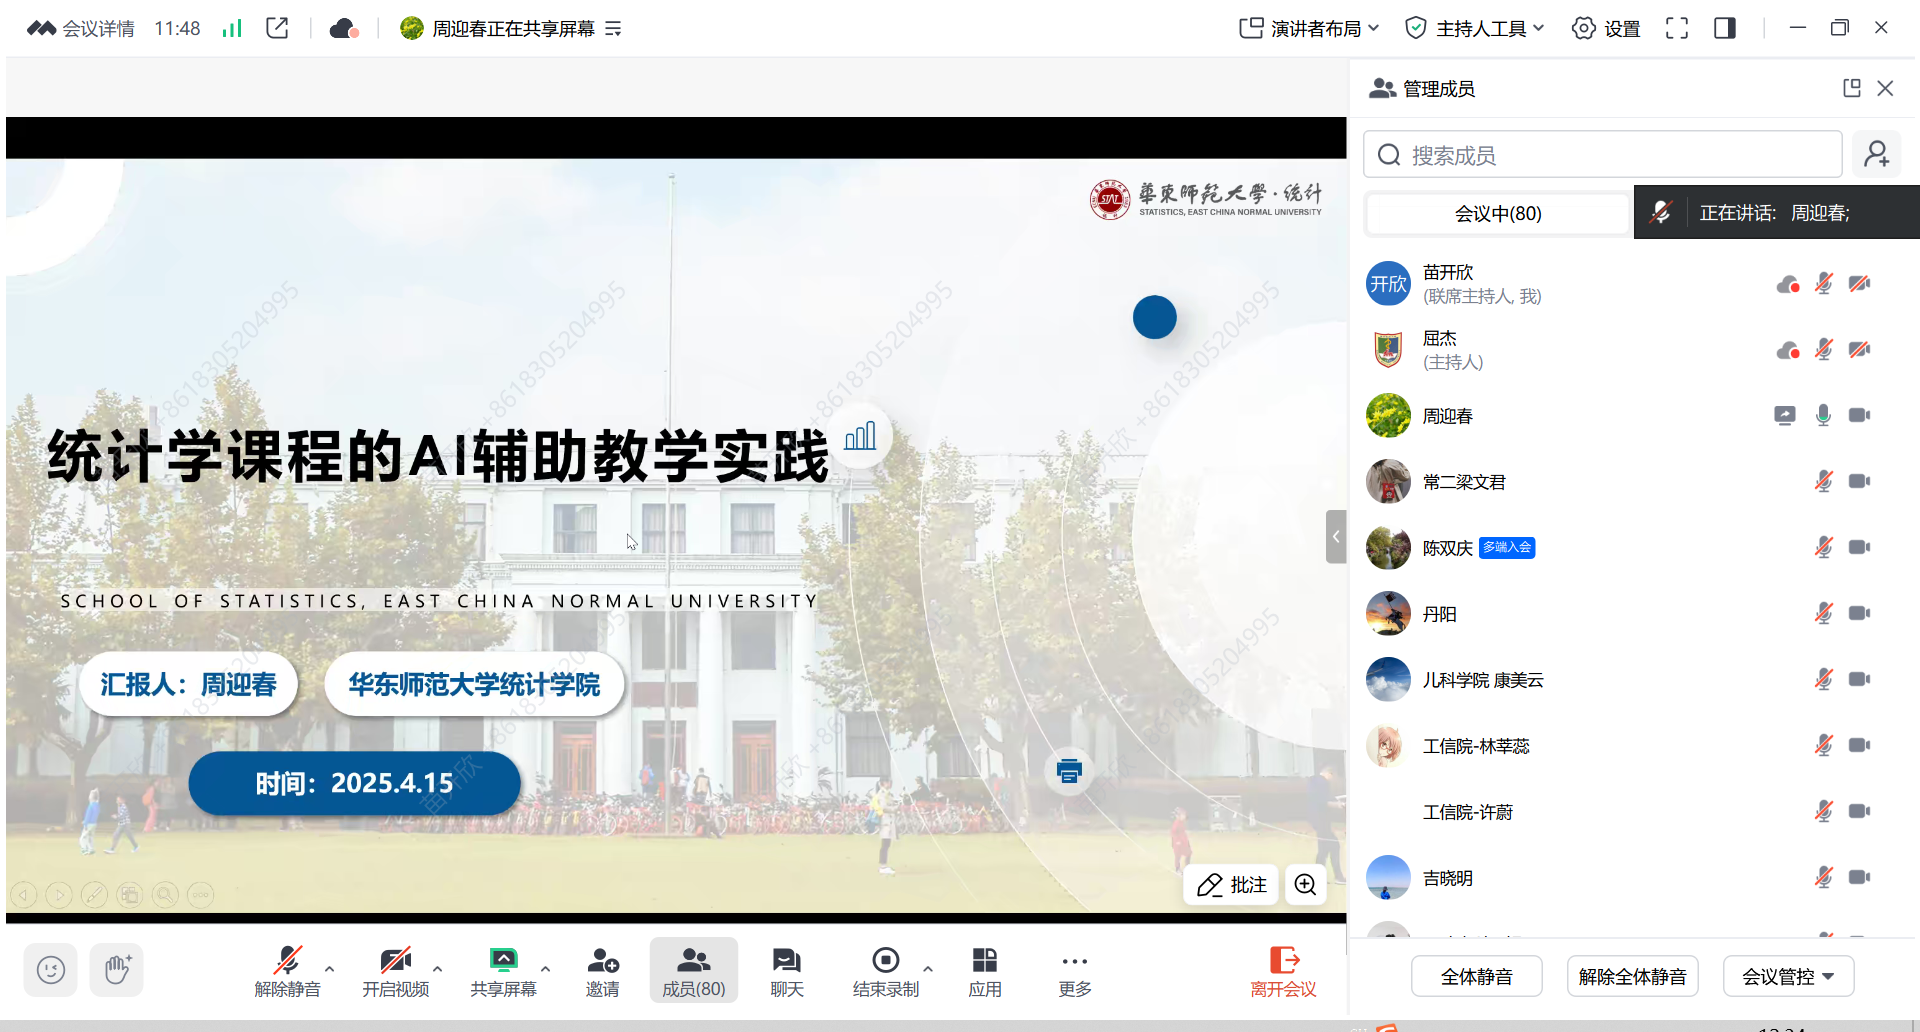Close the 管理成员 panel
This screenshot has height=1032, width=1920.
[x=1885, y=88]
